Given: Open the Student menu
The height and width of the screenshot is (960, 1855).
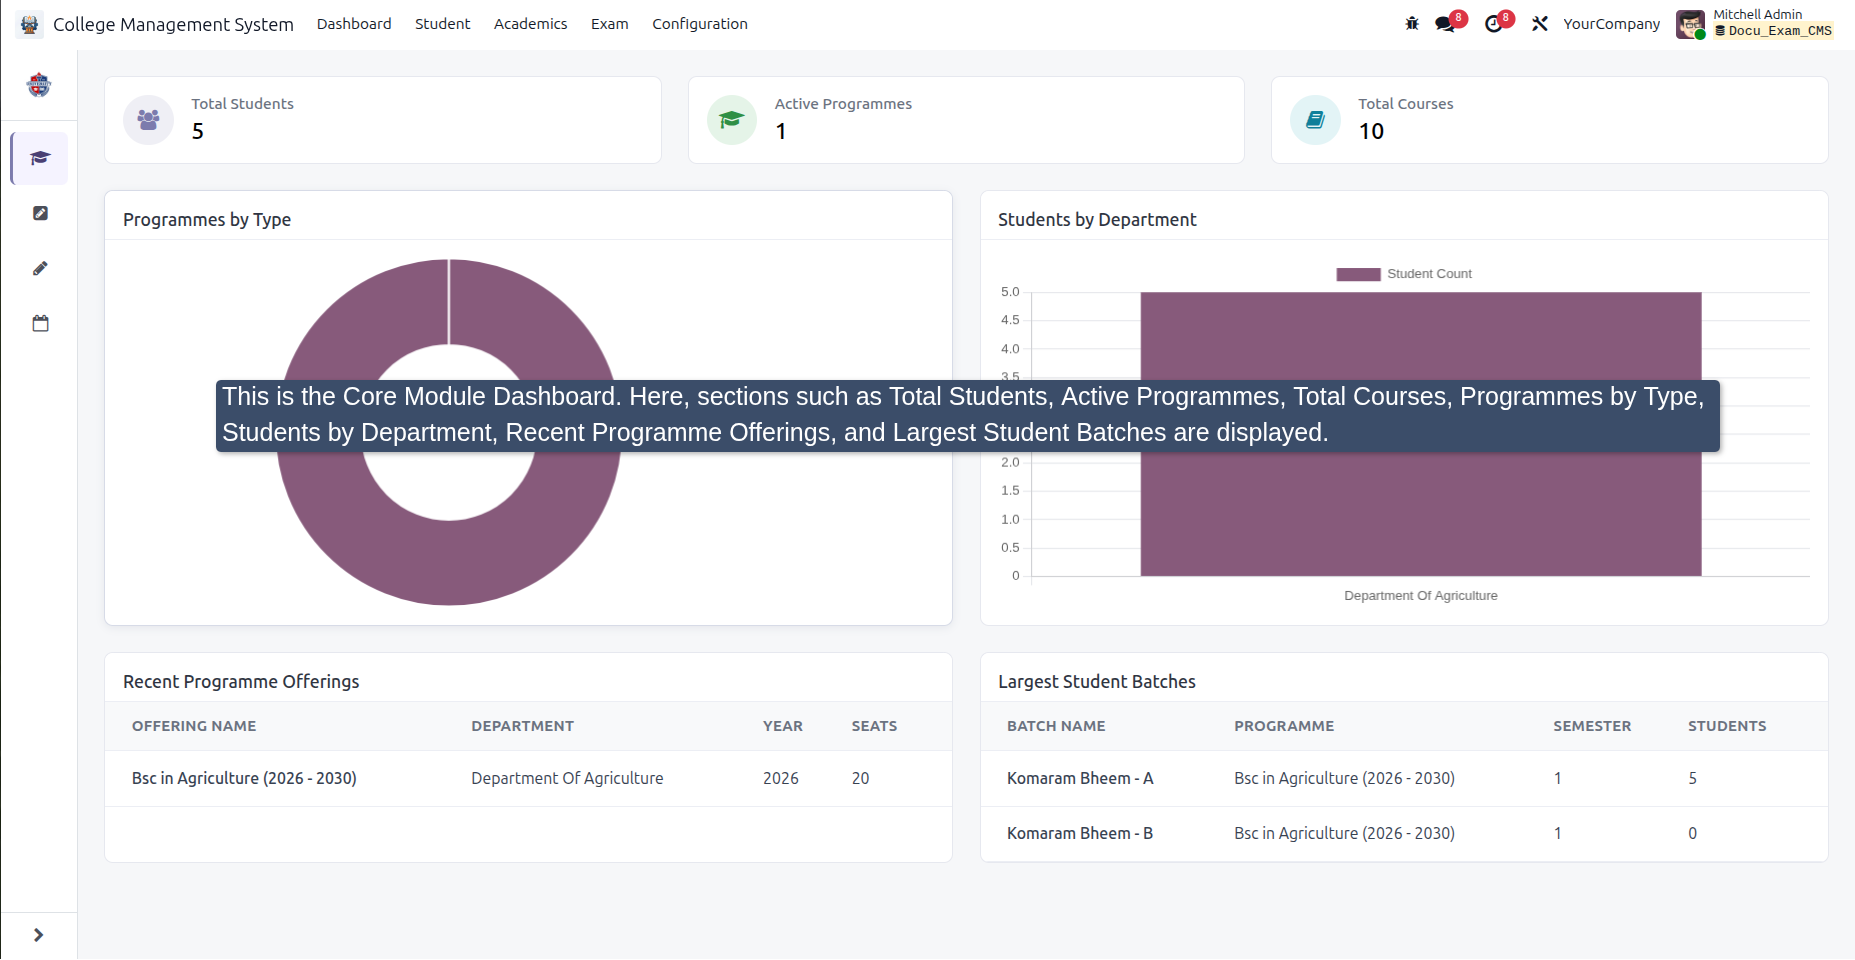Looking at the screenshot, I should click(442, 23).
